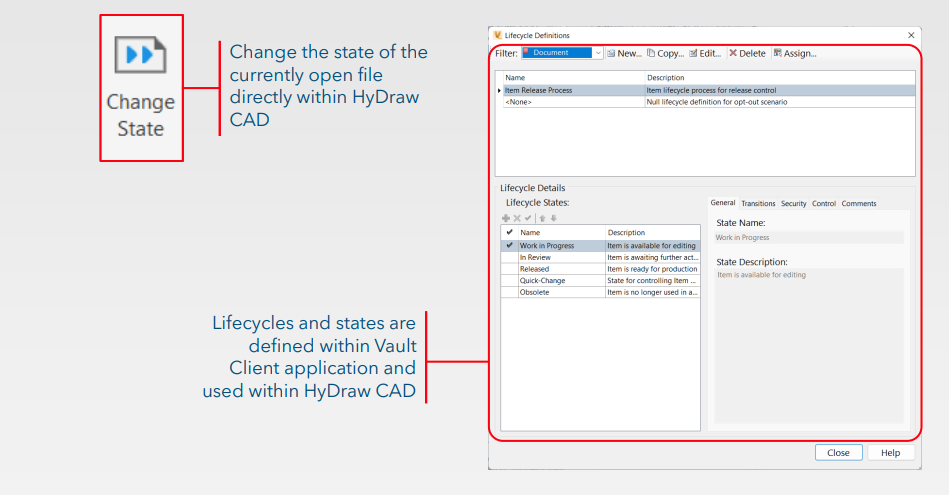Select the In Review state name
This screenshot has height=495, width=949.
pyautogui.click(x=562, y=257)
